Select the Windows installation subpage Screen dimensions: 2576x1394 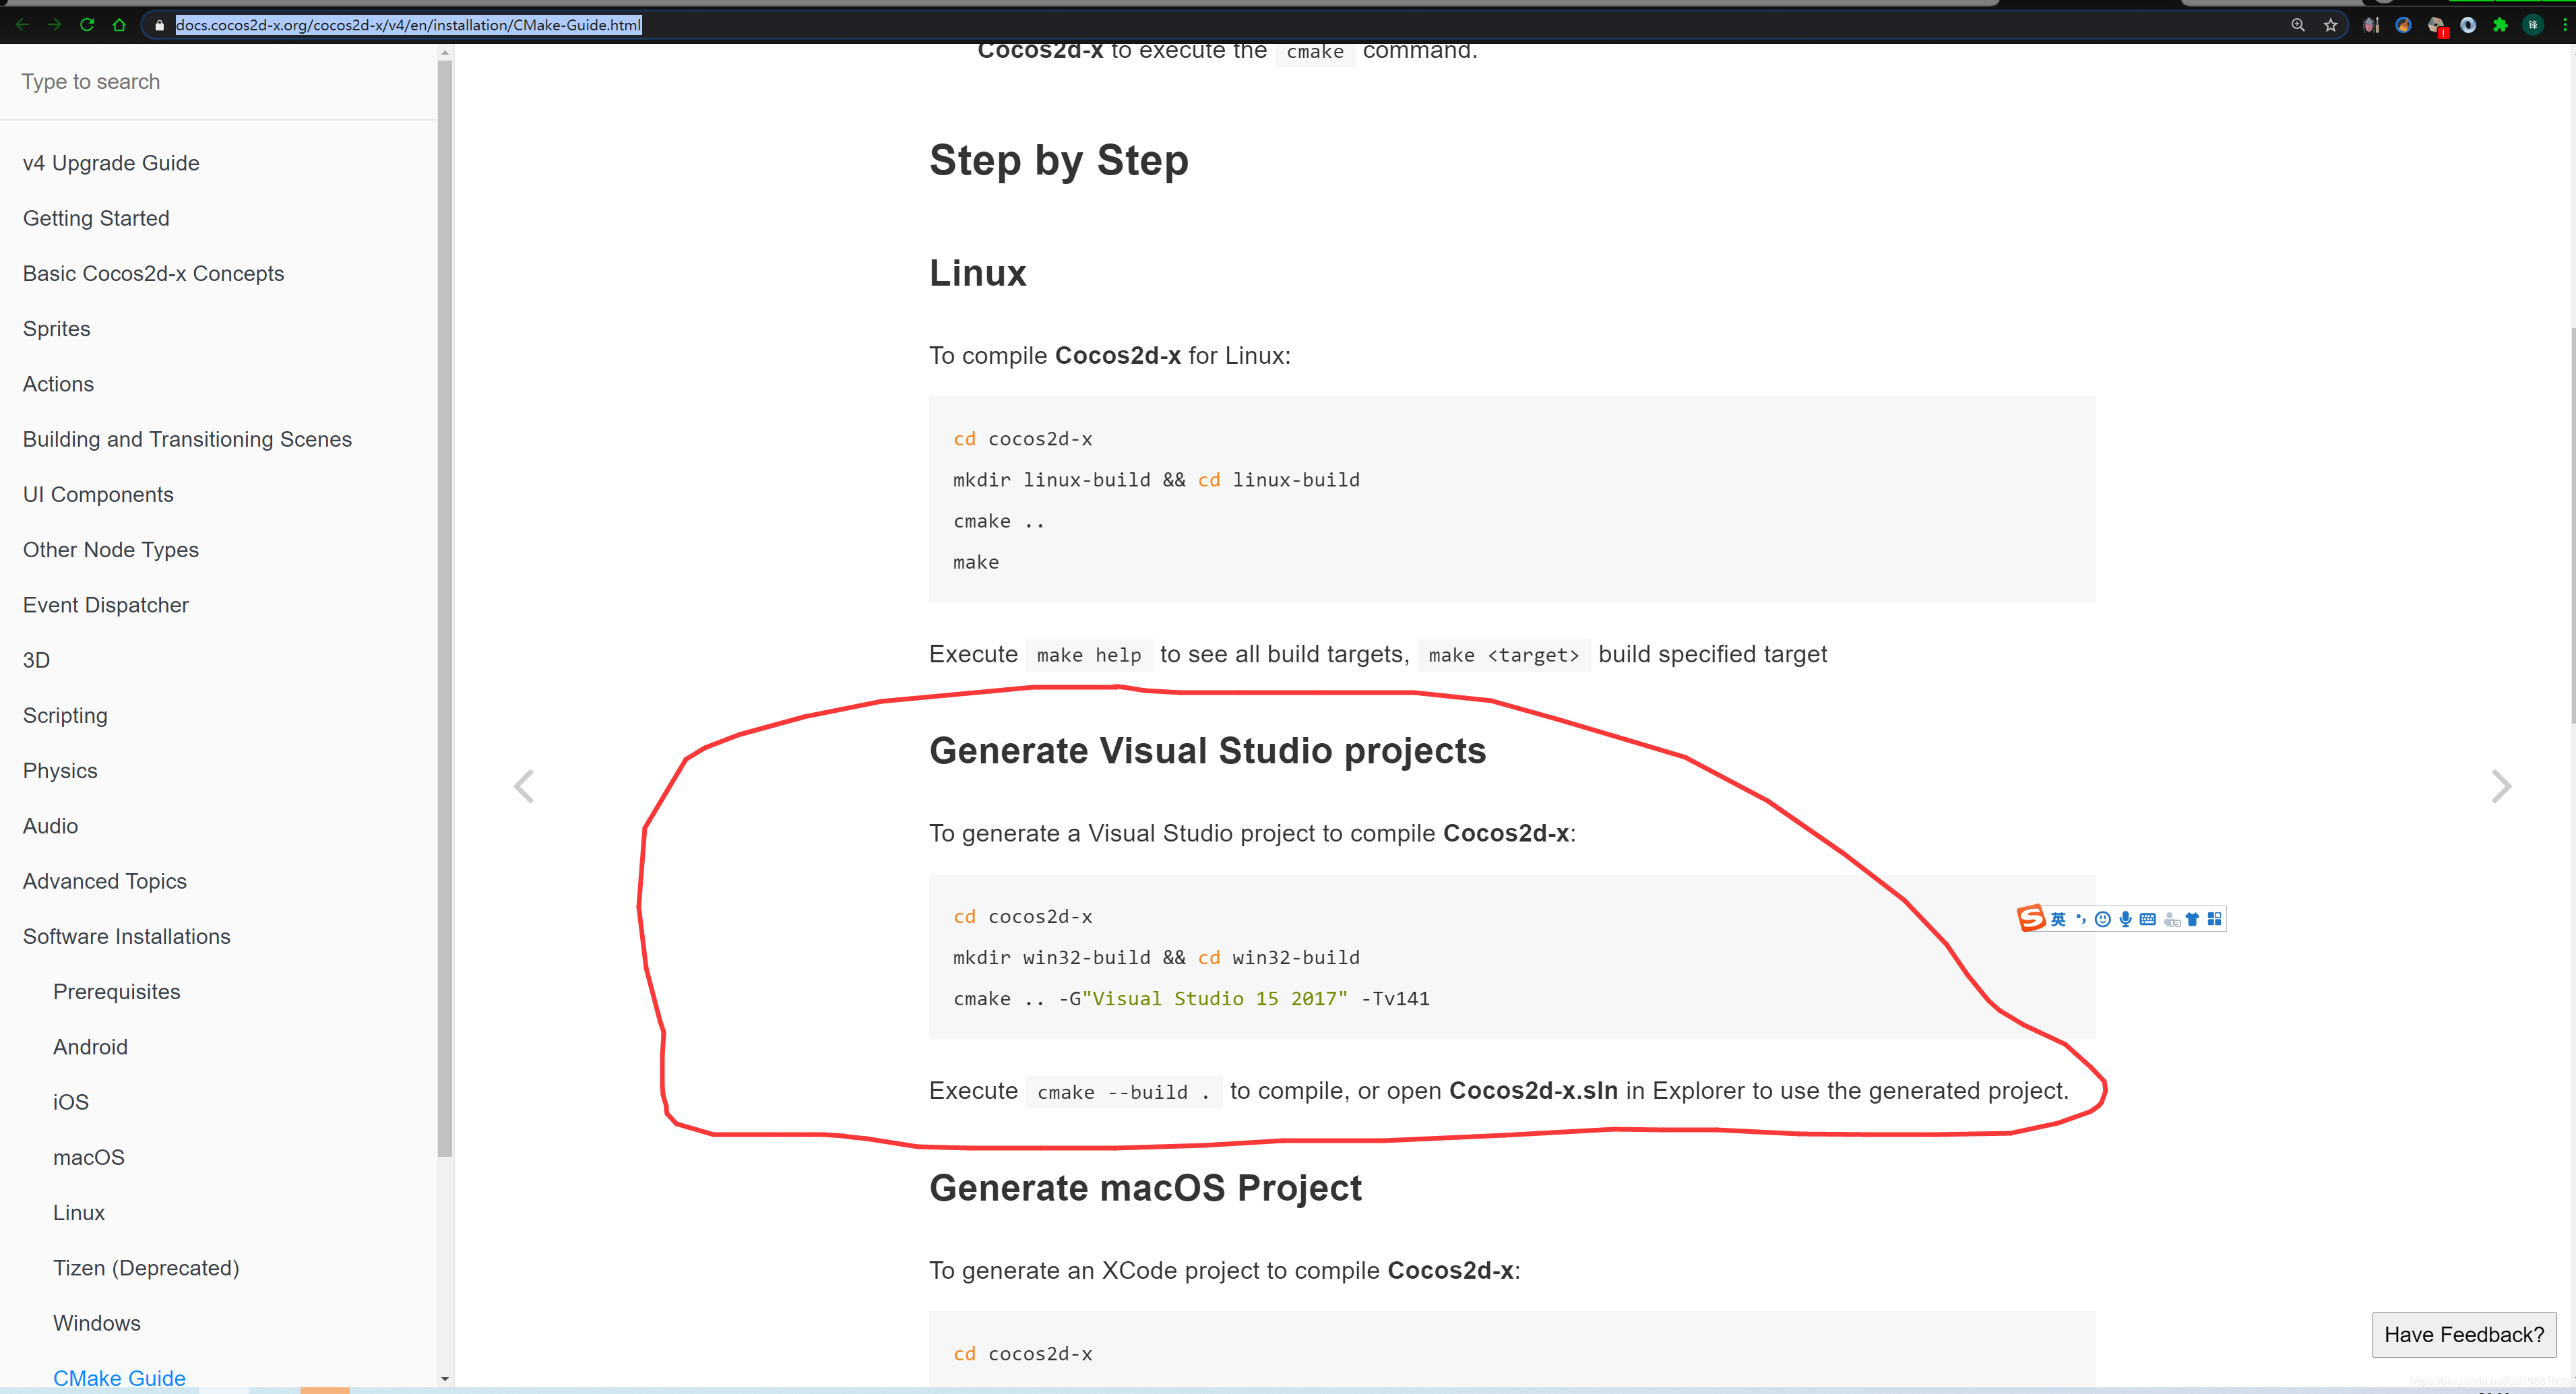pos(97,1324)
